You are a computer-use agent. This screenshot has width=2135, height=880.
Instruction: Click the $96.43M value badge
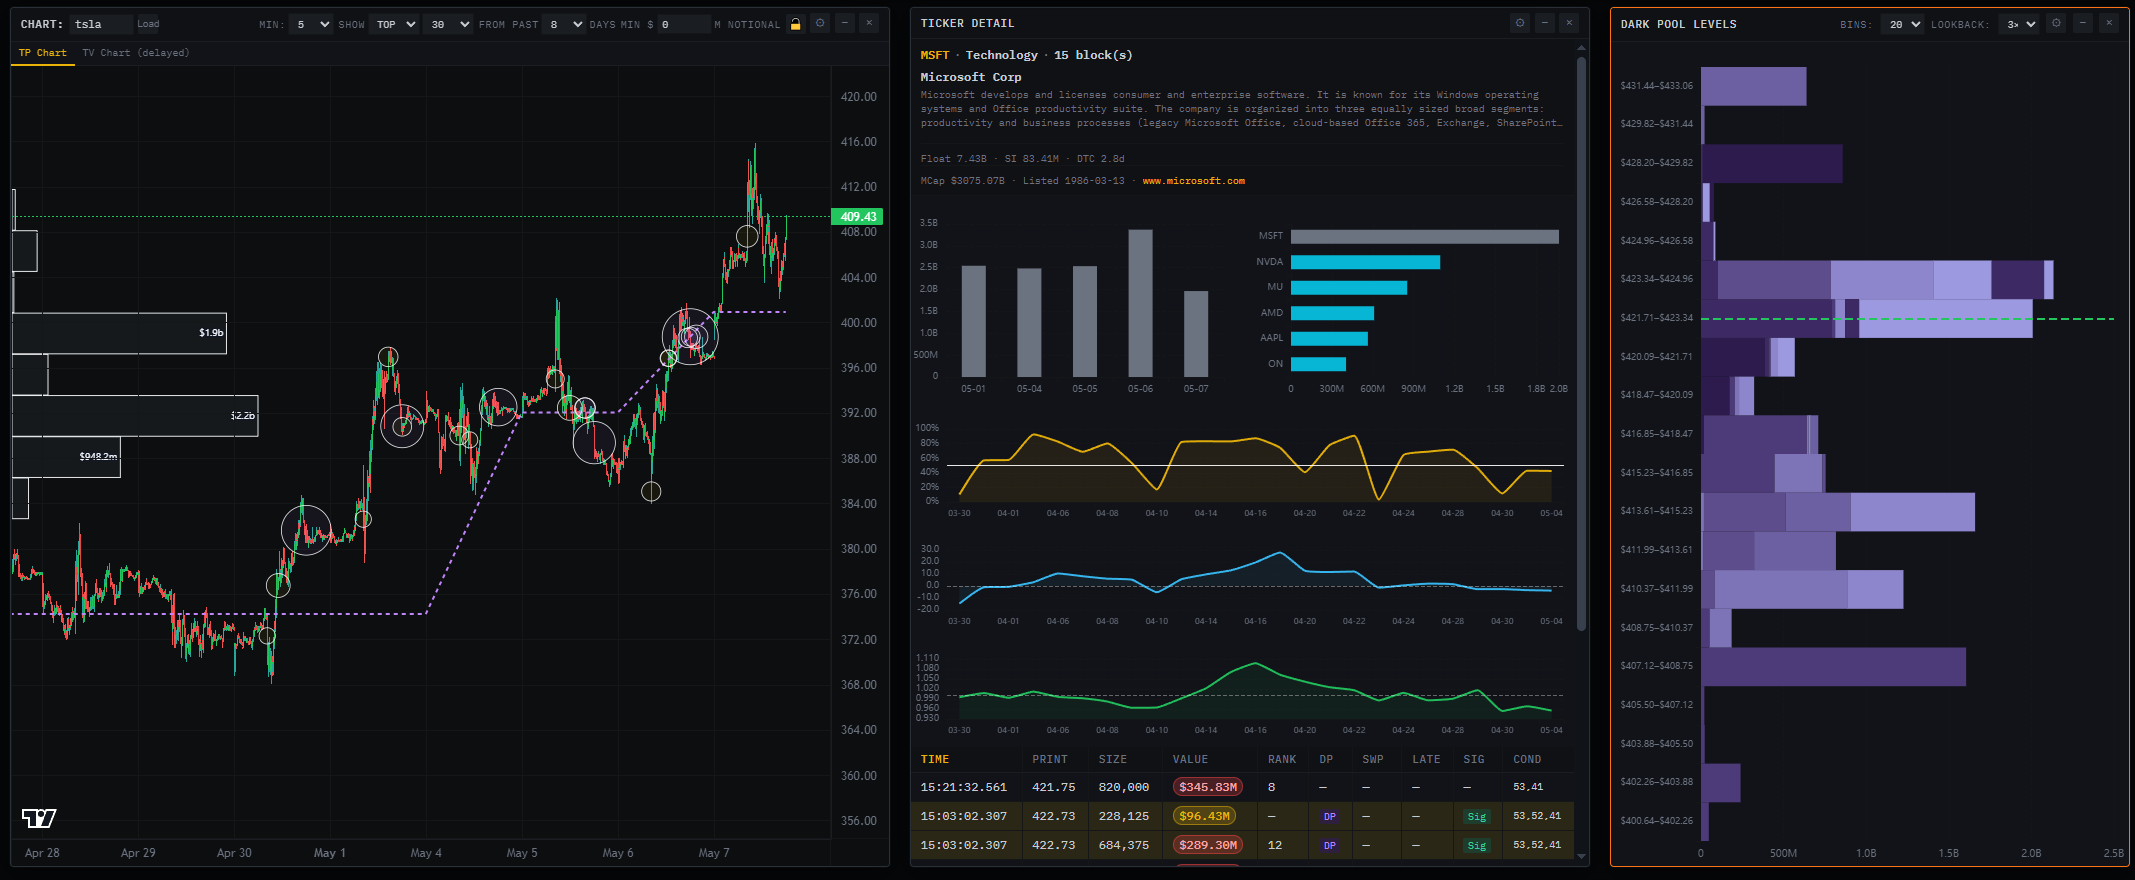tap(1204, 816)
